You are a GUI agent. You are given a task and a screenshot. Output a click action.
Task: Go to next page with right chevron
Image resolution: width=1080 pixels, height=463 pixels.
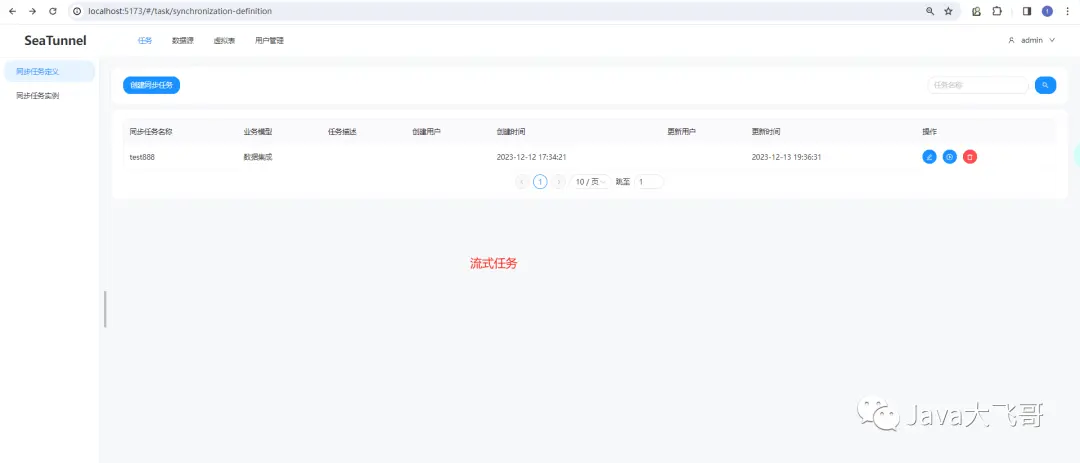pyautogui.click(x=559, y=182)
